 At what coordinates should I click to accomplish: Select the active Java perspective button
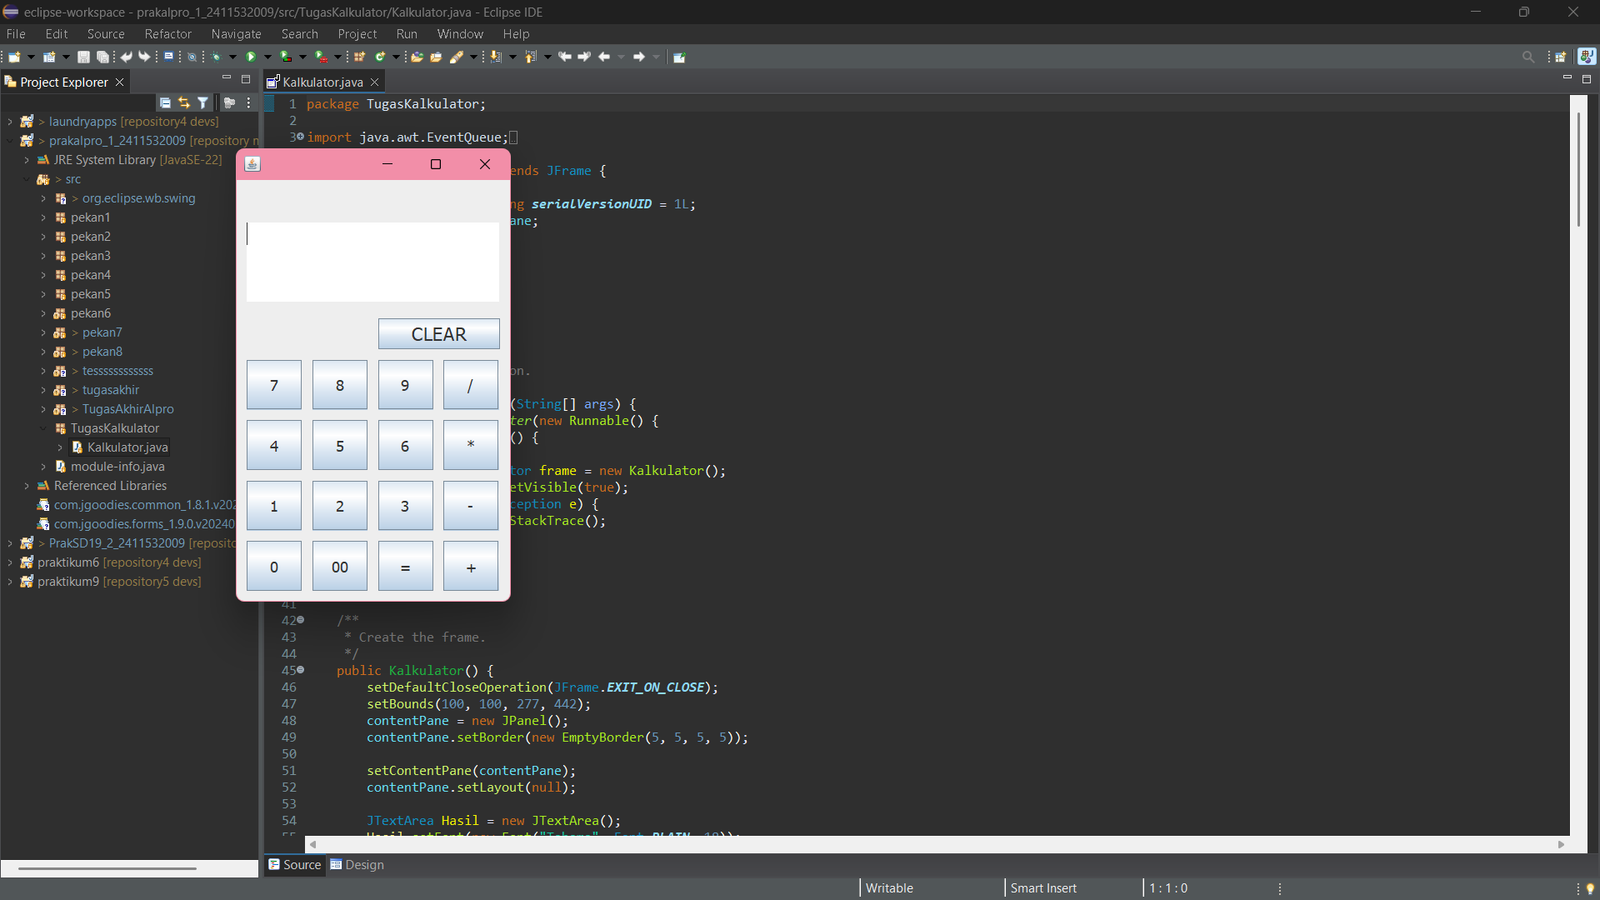click(x=1586, y=57)
